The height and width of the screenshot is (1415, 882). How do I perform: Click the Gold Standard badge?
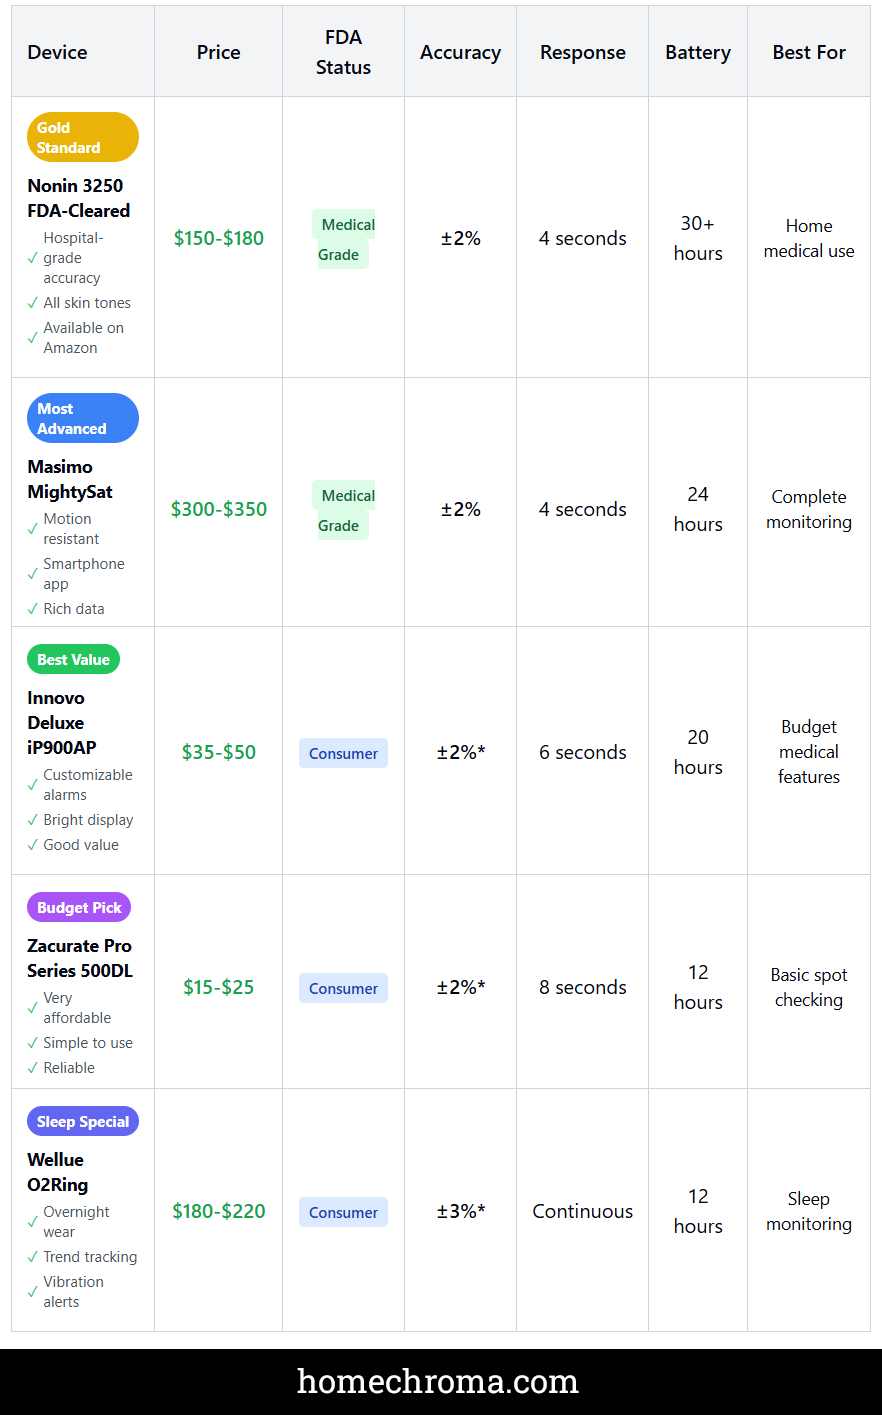[x=82, y=137]
